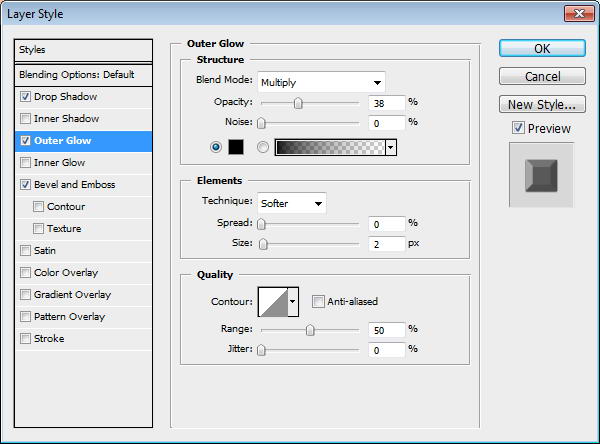
Task: Enable the Inner Shadow checkbox
Action: coord(25,119)
